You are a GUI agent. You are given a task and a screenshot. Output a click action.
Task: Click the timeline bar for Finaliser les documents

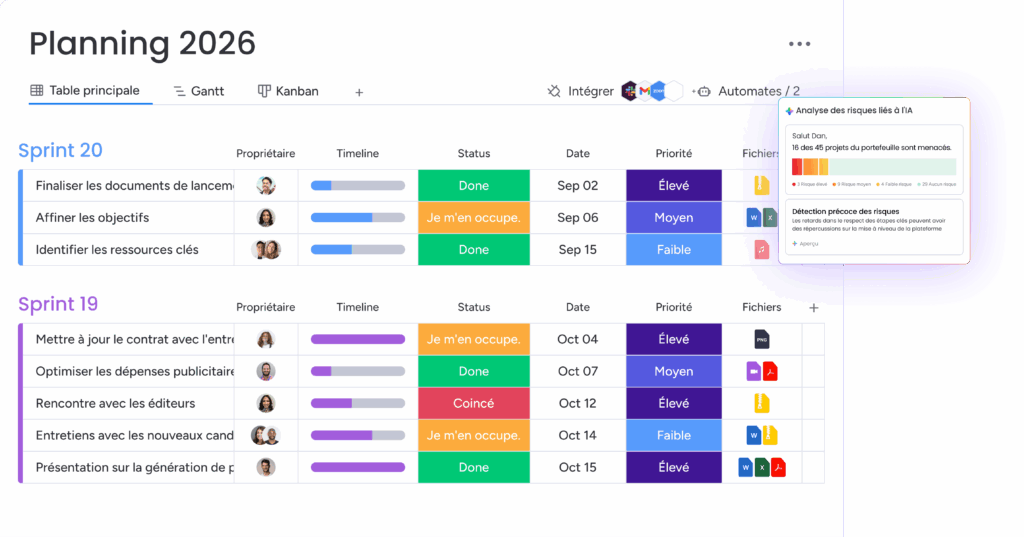coord(358,186)
